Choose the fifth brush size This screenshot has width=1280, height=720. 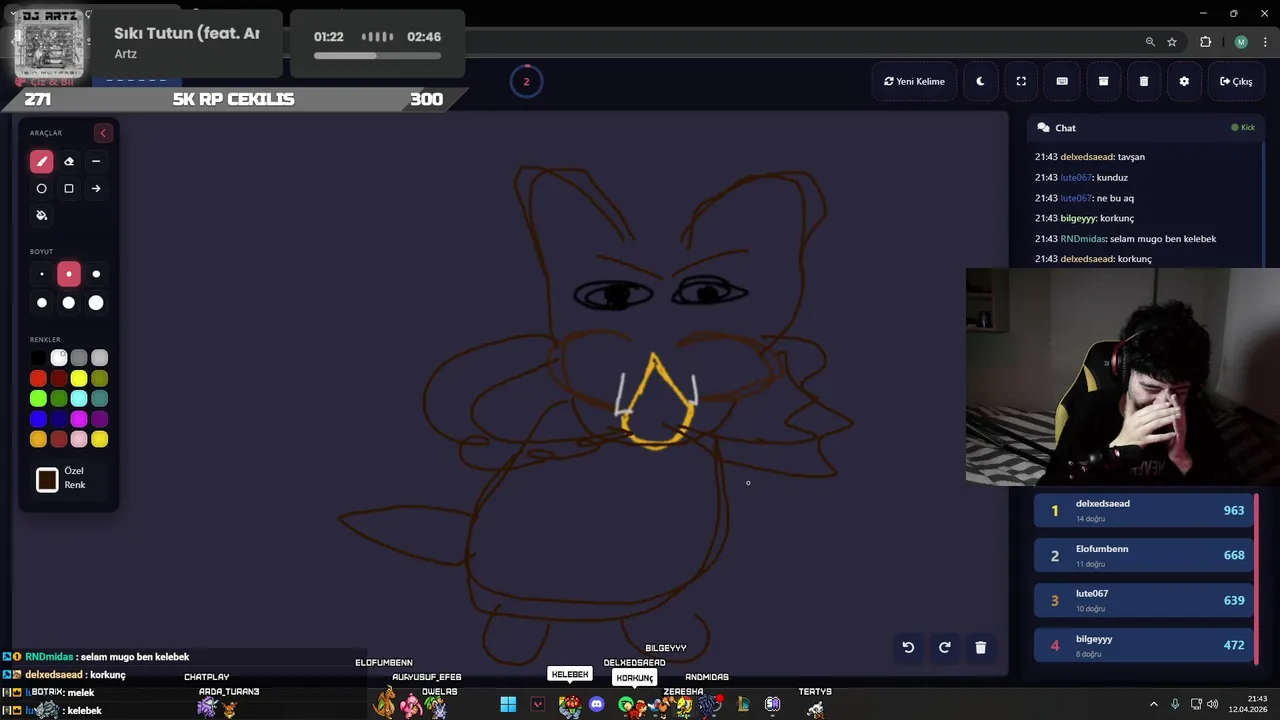69,302
